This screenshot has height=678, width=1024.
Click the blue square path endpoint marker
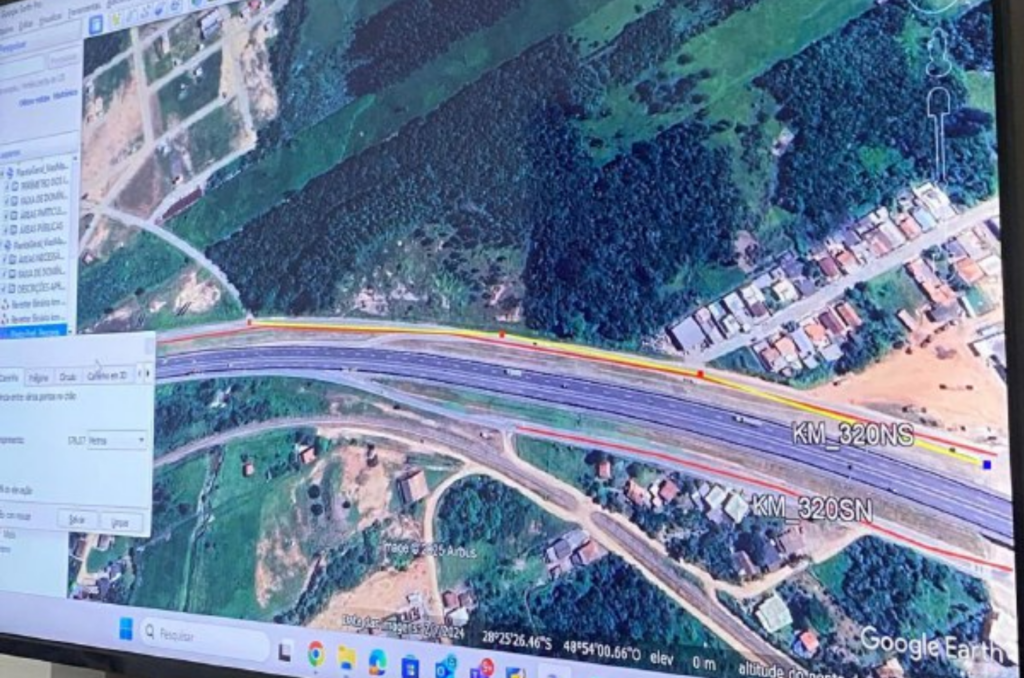click(987, 464)
